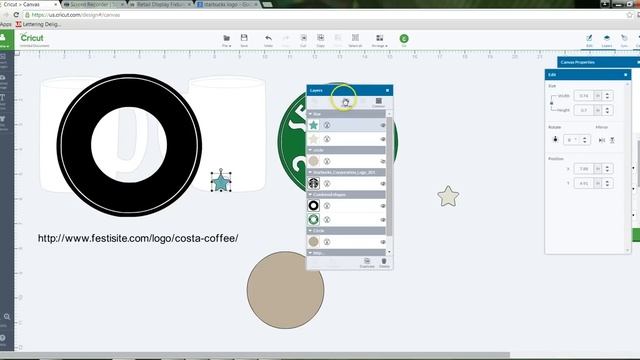Click the Undo arrow in the toolbar
640x360 pixels.
click(x=268, y=40)
